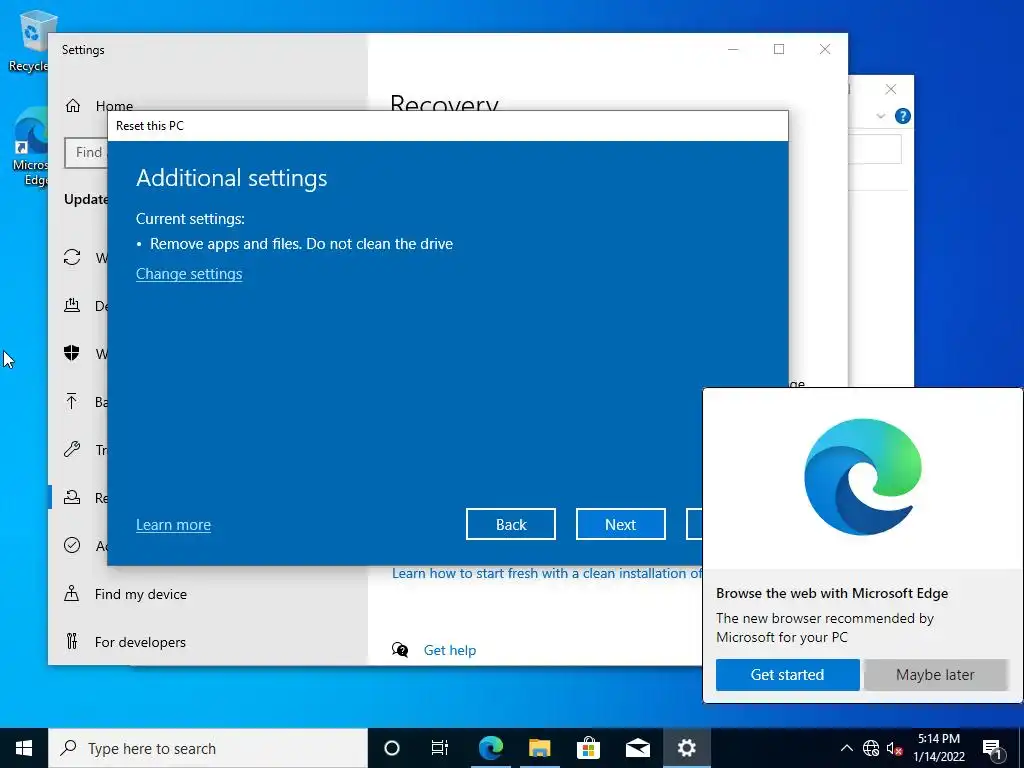
Task: Click the Home house icon
Action: (72, 105)
